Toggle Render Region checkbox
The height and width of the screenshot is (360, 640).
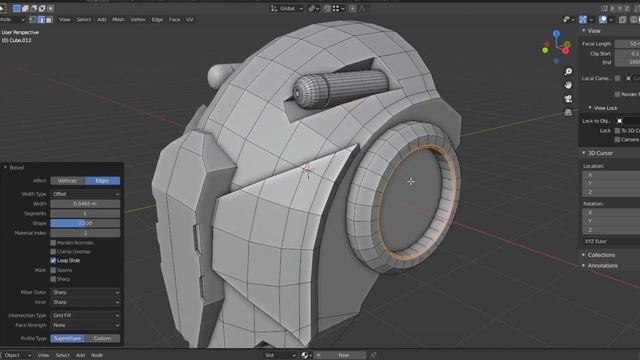coord(617,94)
